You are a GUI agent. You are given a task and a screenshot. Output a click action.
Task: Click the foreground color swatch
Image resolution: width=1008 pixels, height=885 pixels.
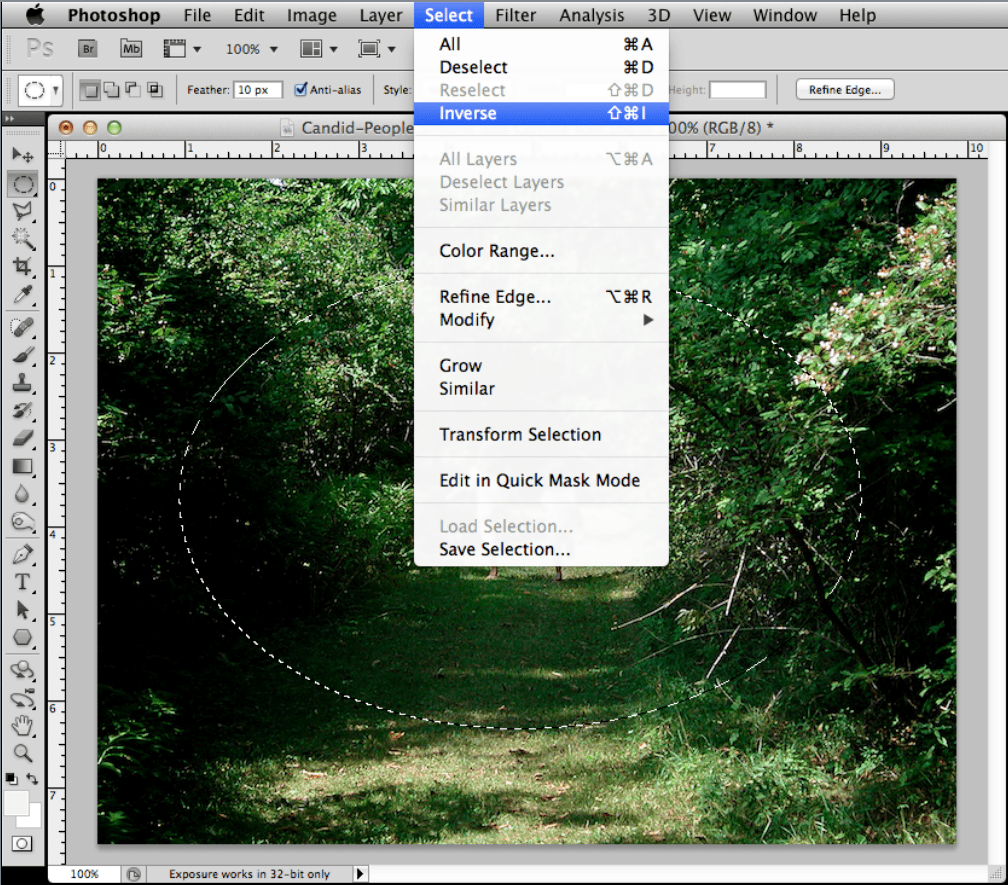16,802
